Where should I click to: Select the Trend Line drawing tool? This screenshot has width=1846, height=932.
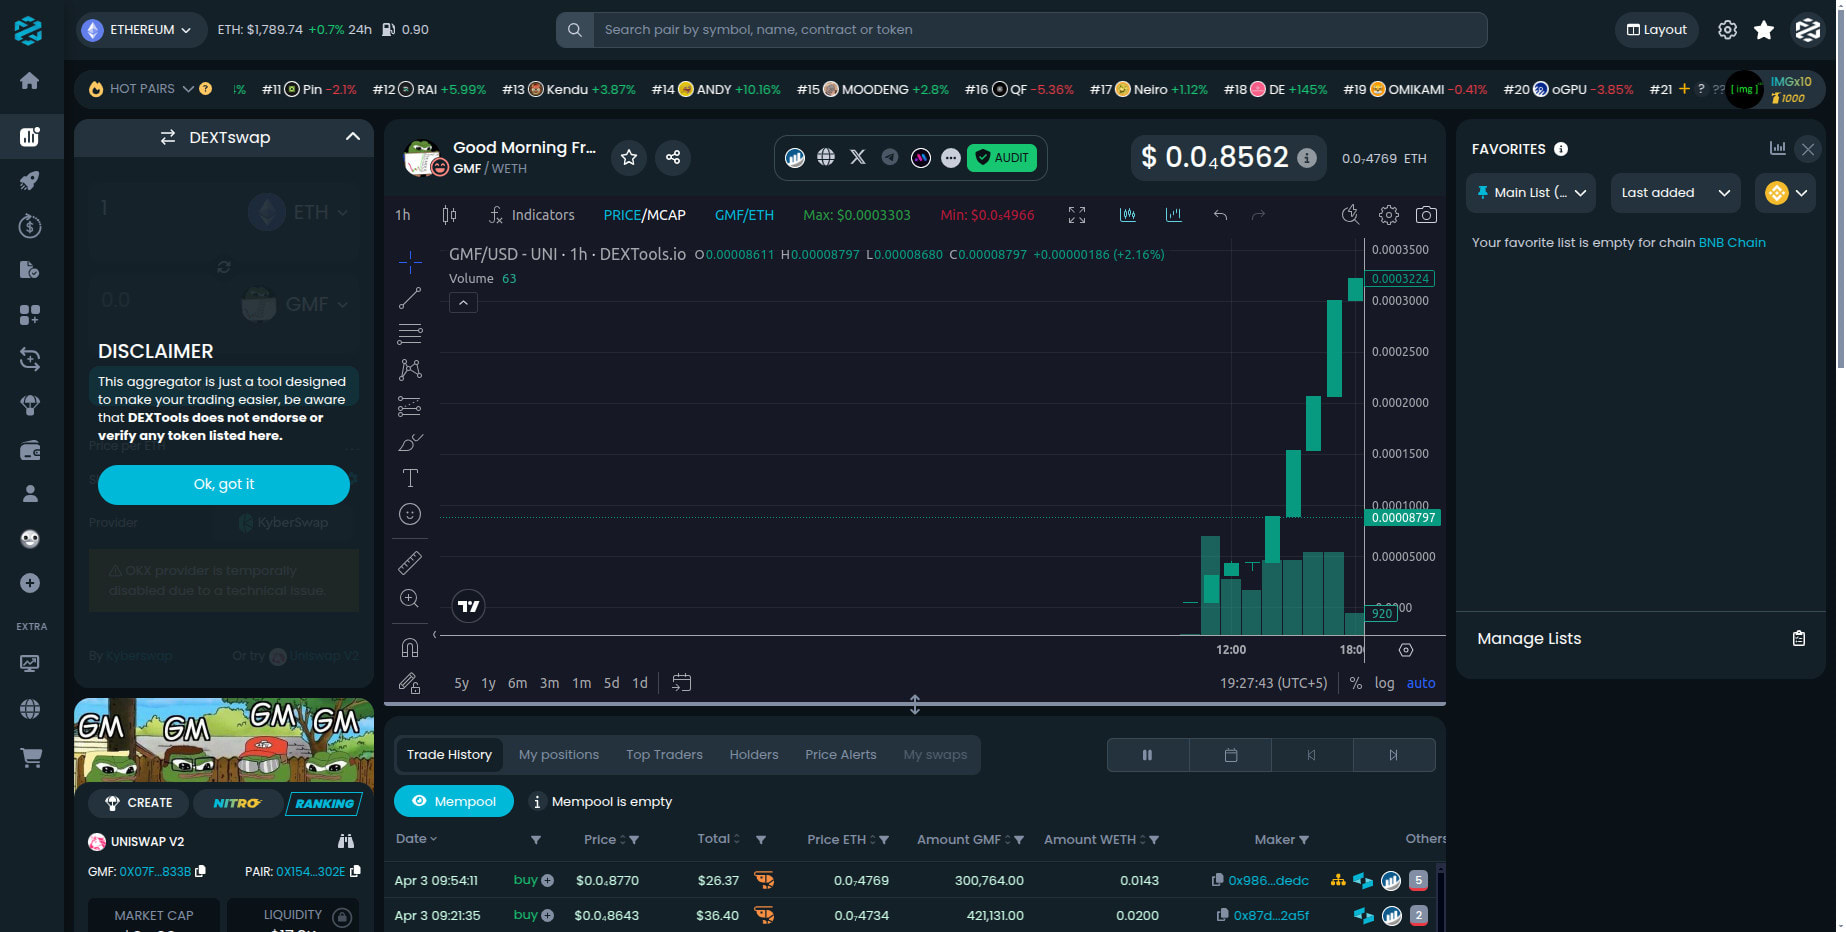pos(410,297)
